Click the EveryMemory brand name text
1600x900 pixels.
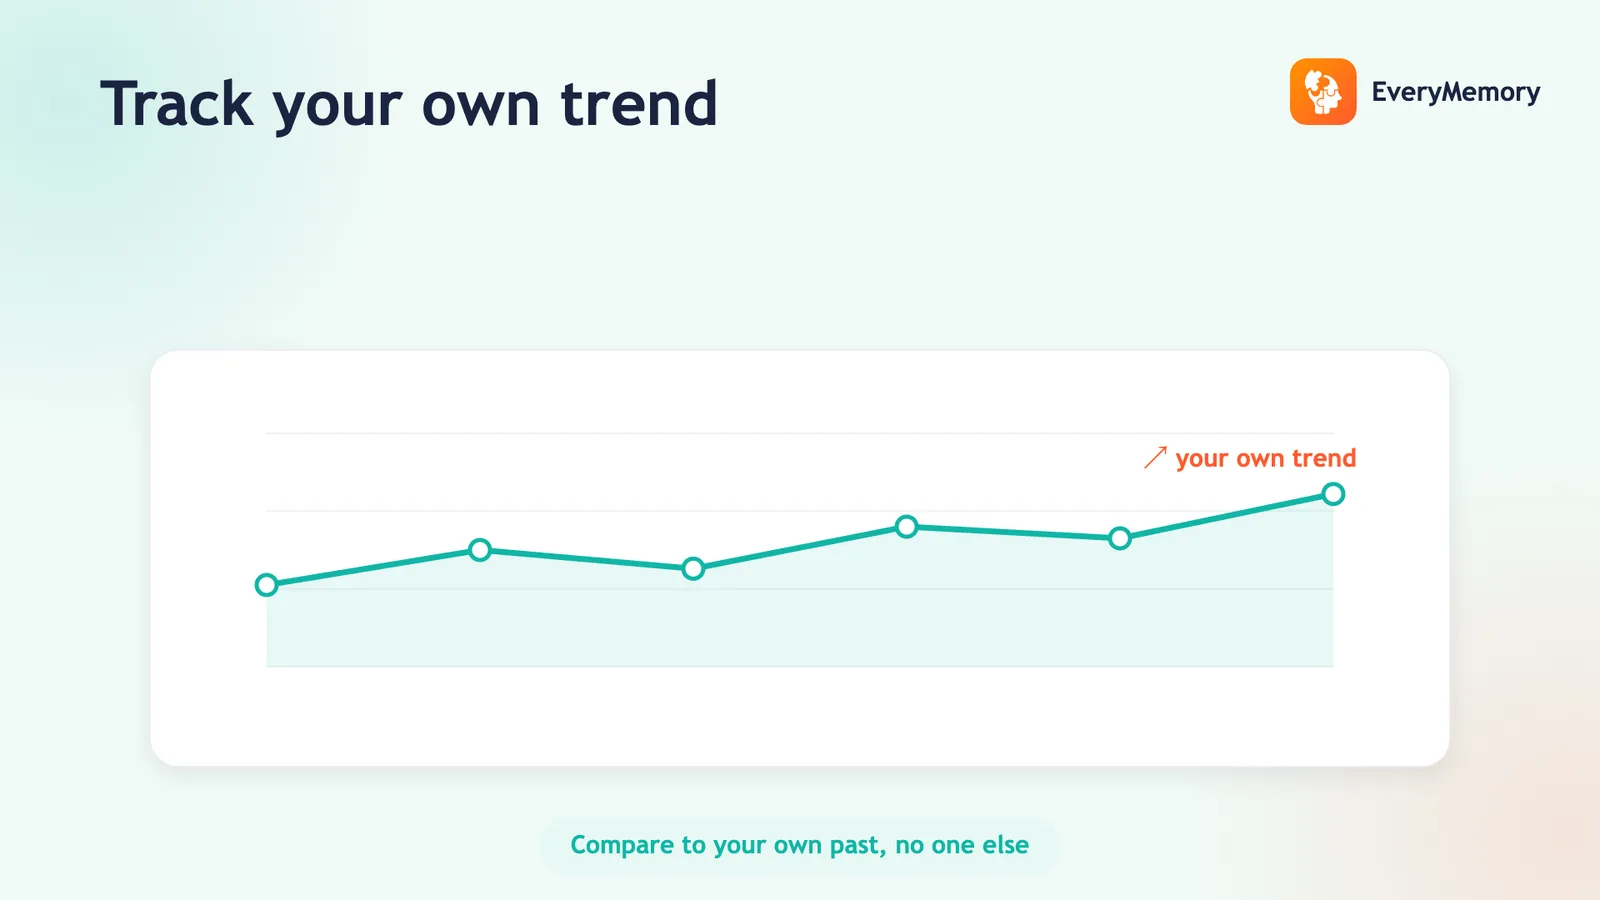1456,92
